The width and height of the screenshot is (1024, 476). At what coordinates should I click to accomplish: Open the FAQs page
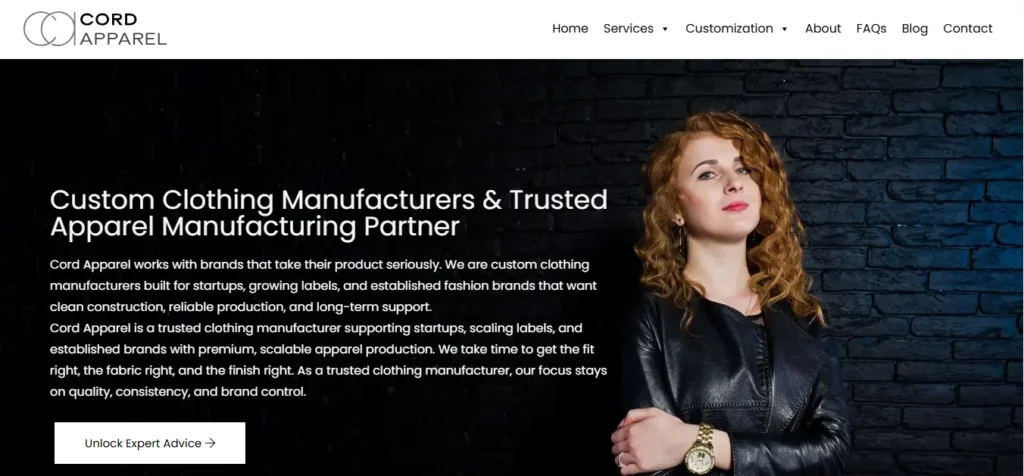[x=871, y=29]
